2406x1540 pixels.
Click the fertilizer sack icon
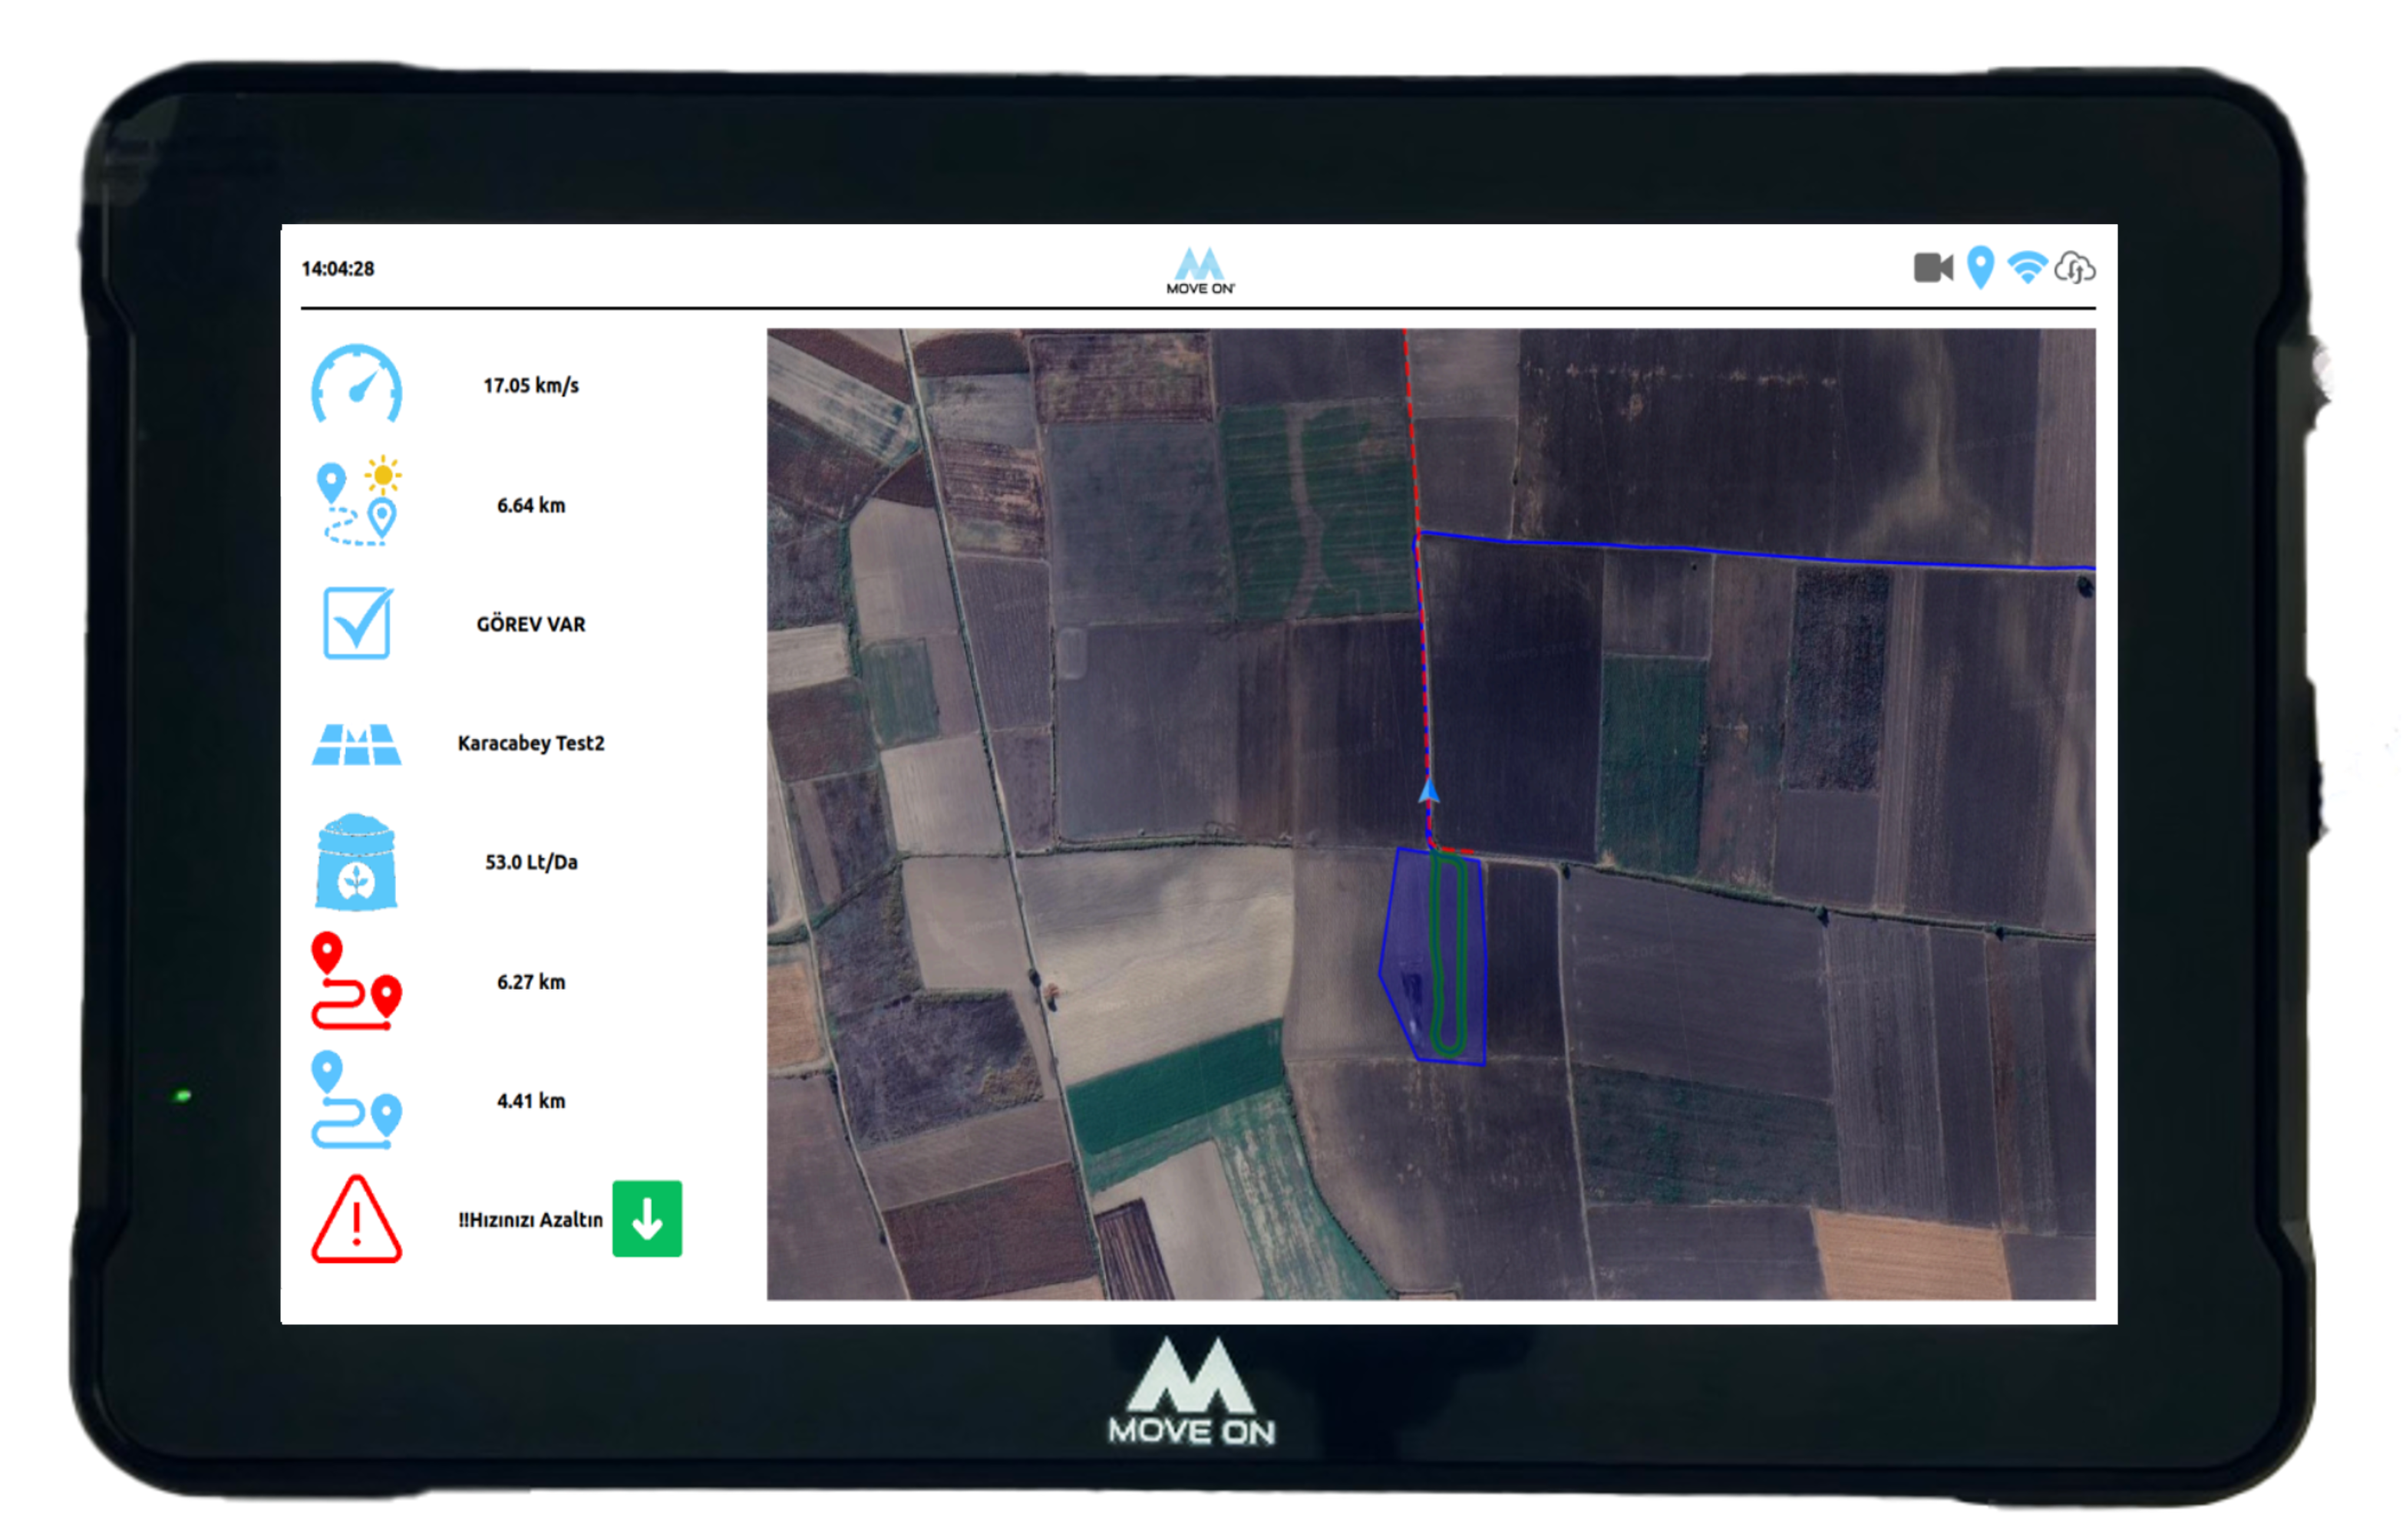pyautogui.click(x=356, y=862)
